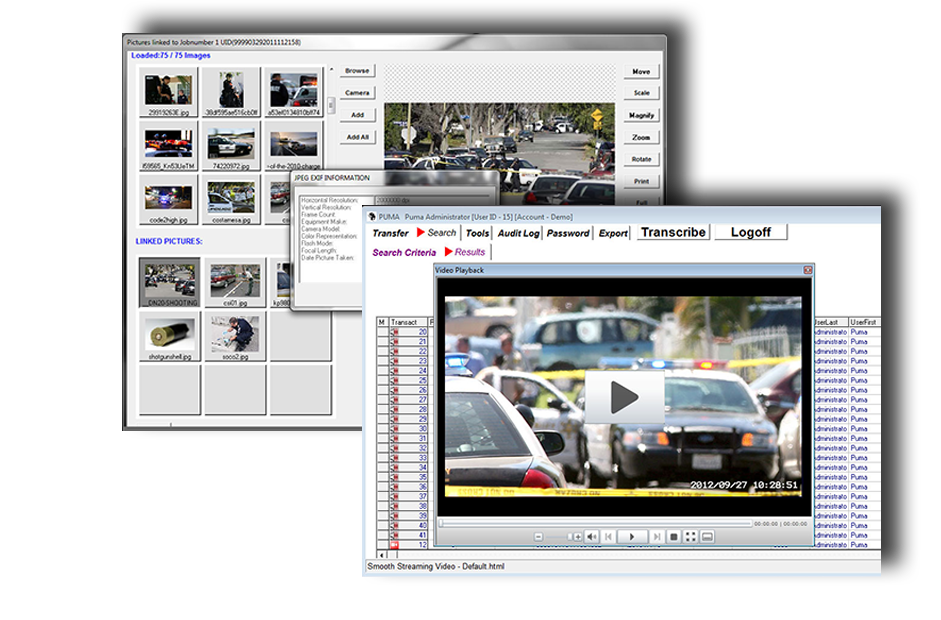Click the scroll-up arrow of the thumbnail list
The height and width of the screenshot is (620, 941).
point(331,70)
